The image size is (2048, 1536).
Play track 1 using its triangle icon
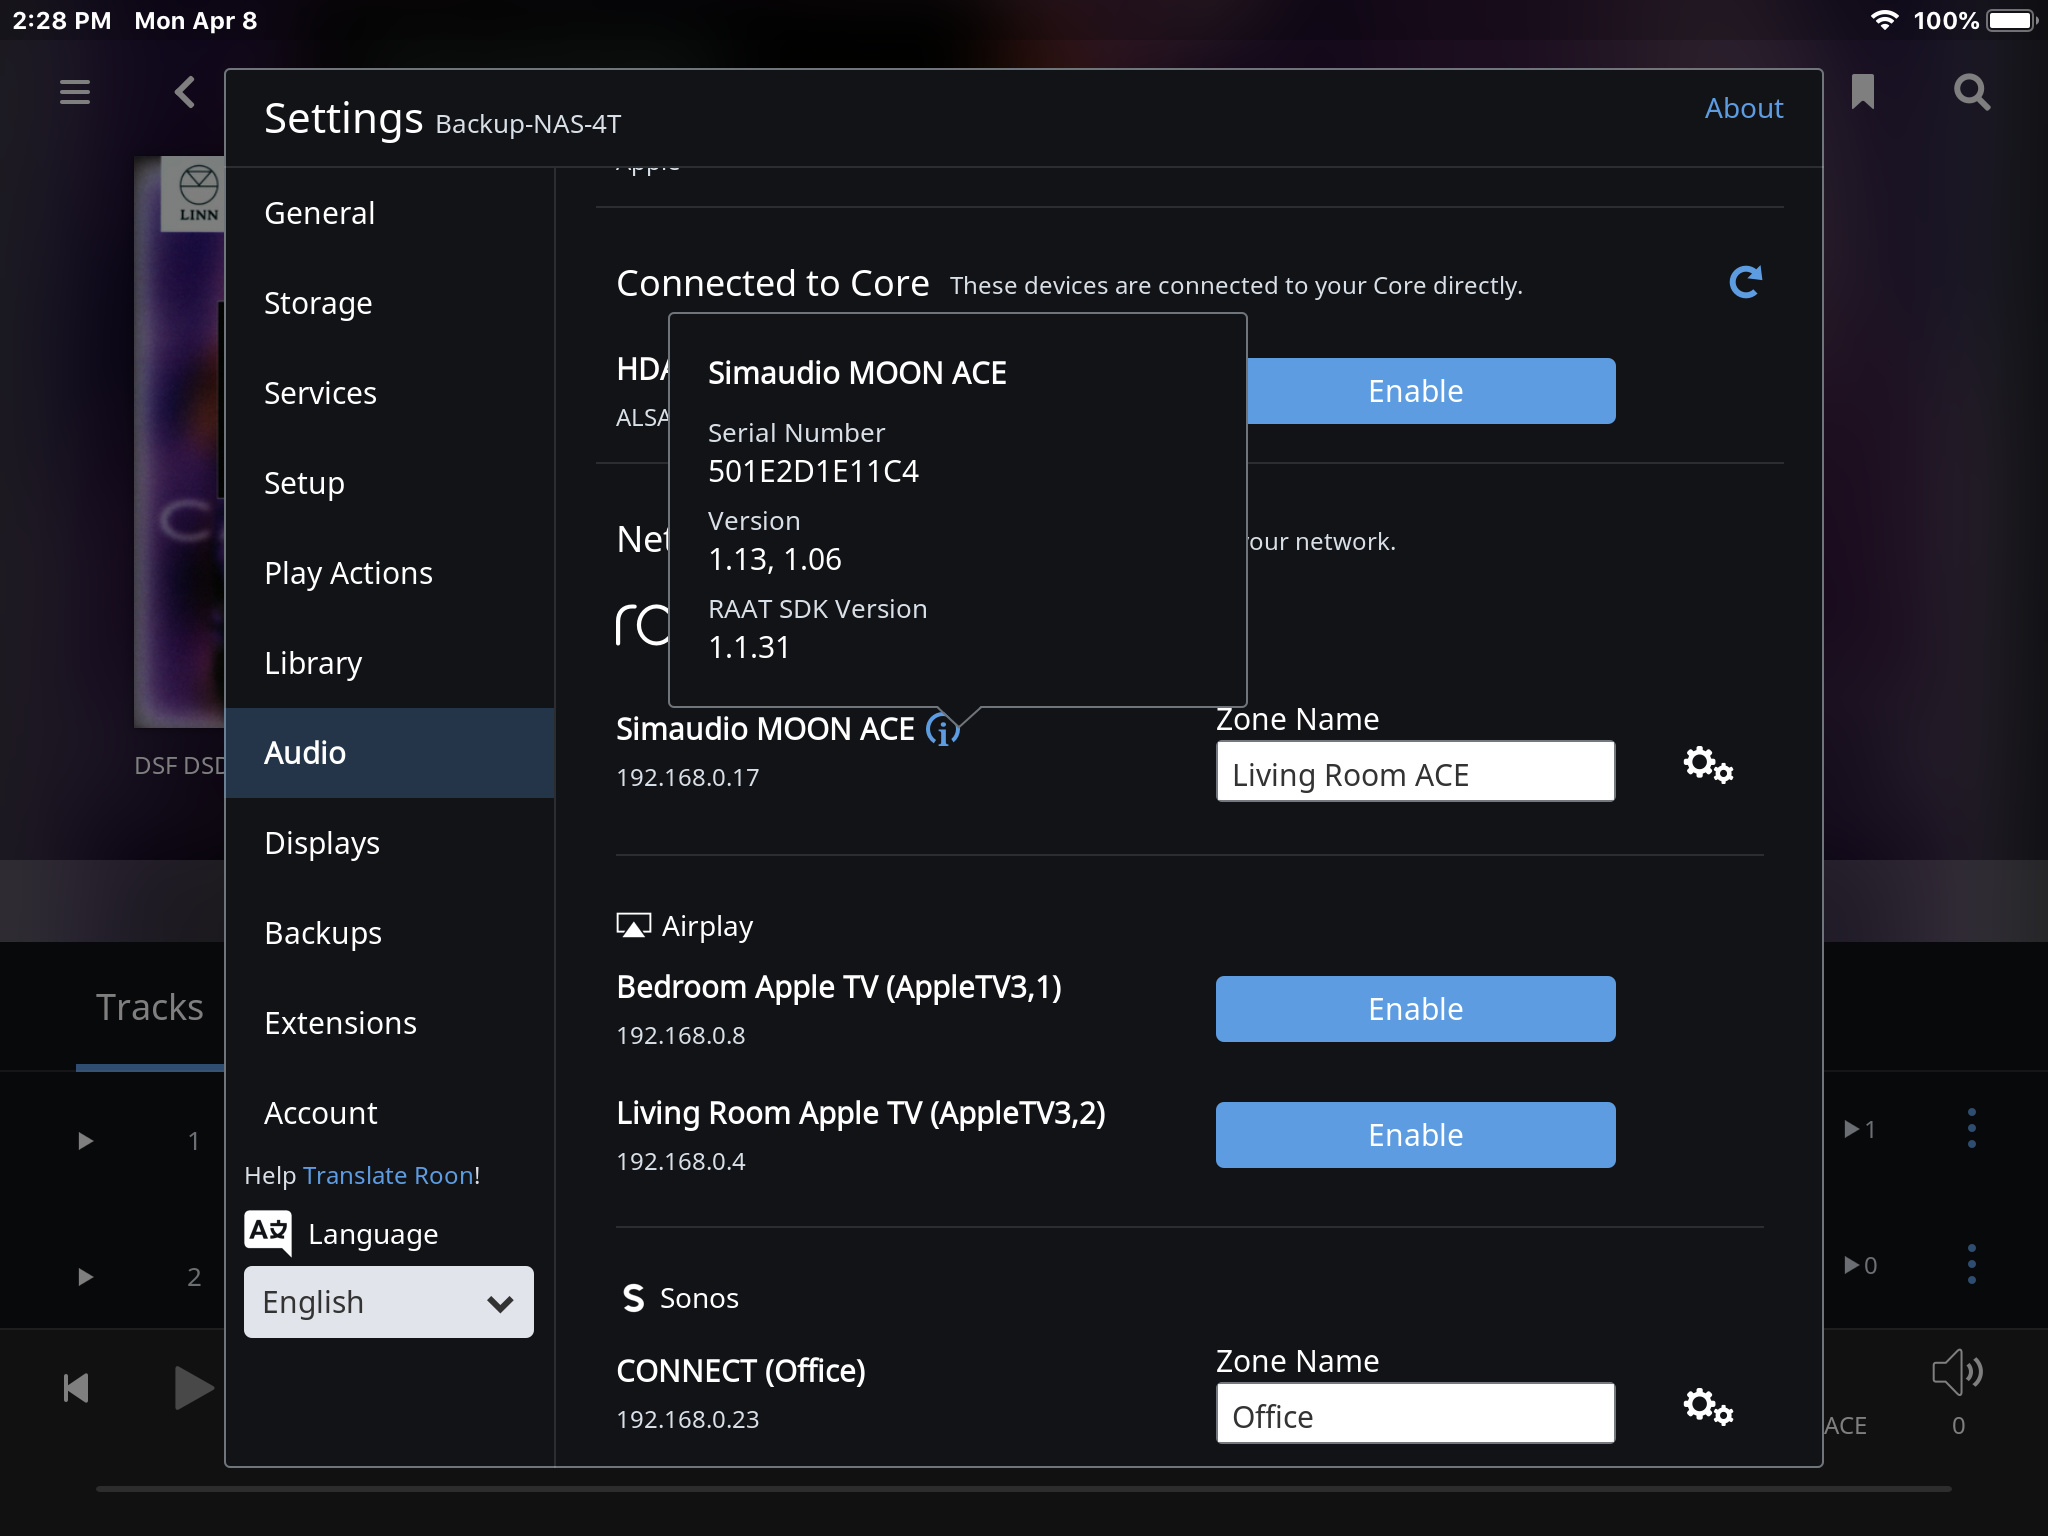tap(86, 1141)
